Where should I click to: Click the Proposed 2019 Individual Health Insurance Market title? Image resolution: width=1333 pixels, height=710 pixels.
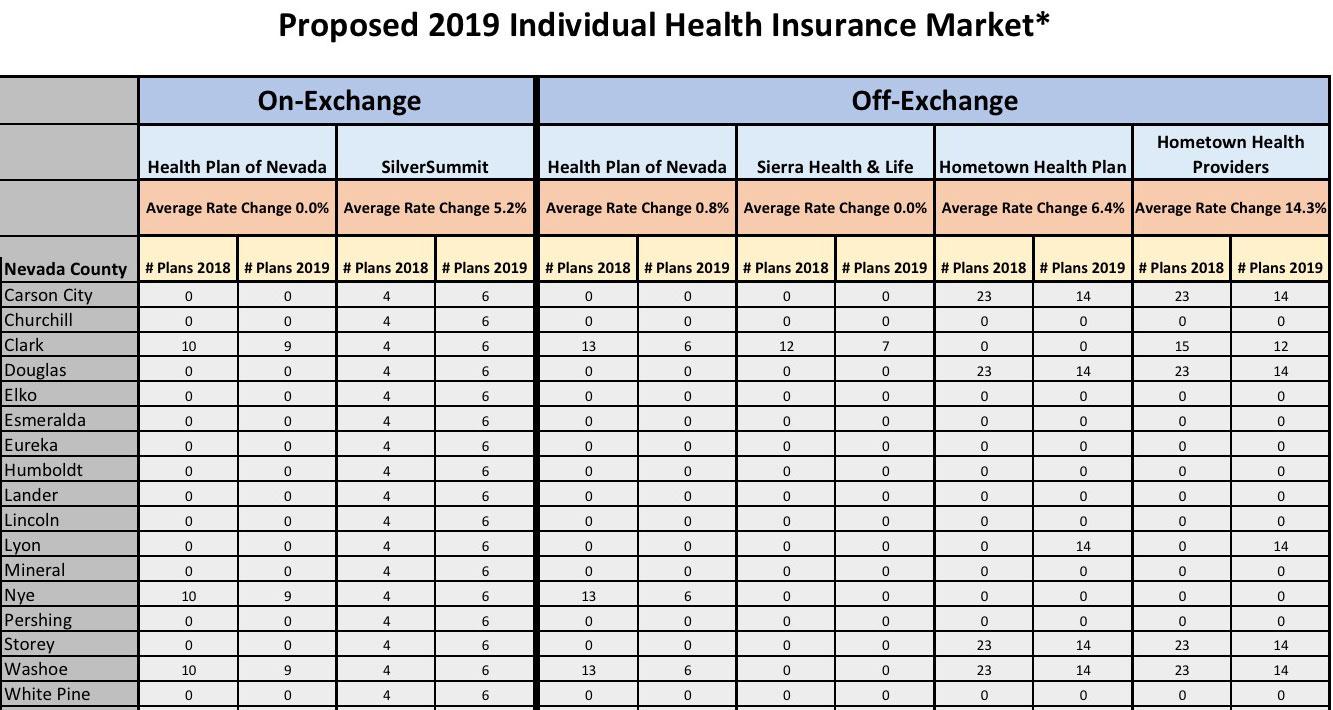(x=664, y=25)
